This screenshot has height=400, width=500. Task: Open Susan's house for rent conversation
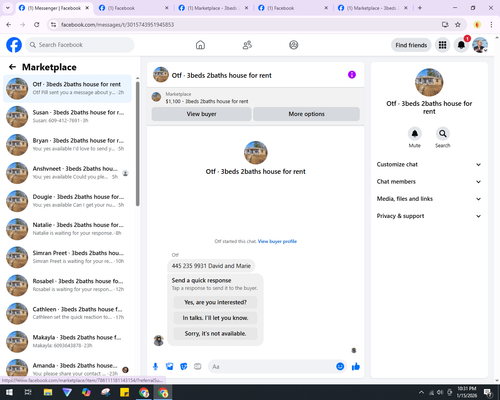click(x=67, y=117)
